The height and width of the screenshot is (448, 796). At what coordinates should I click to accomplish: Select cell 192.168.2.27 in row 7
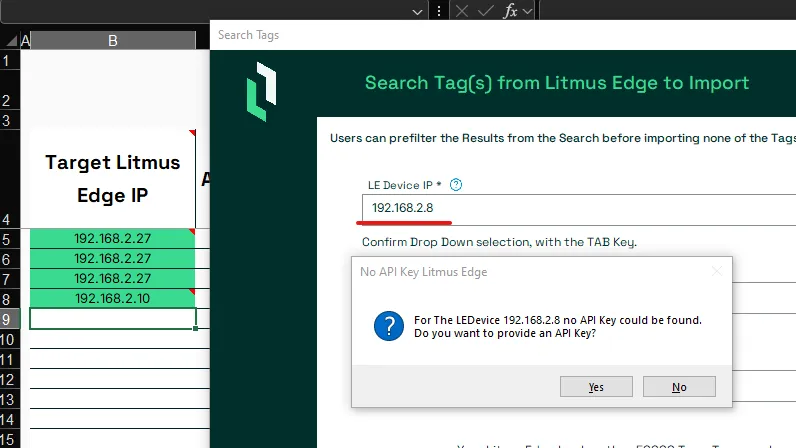tap(113, 278)
